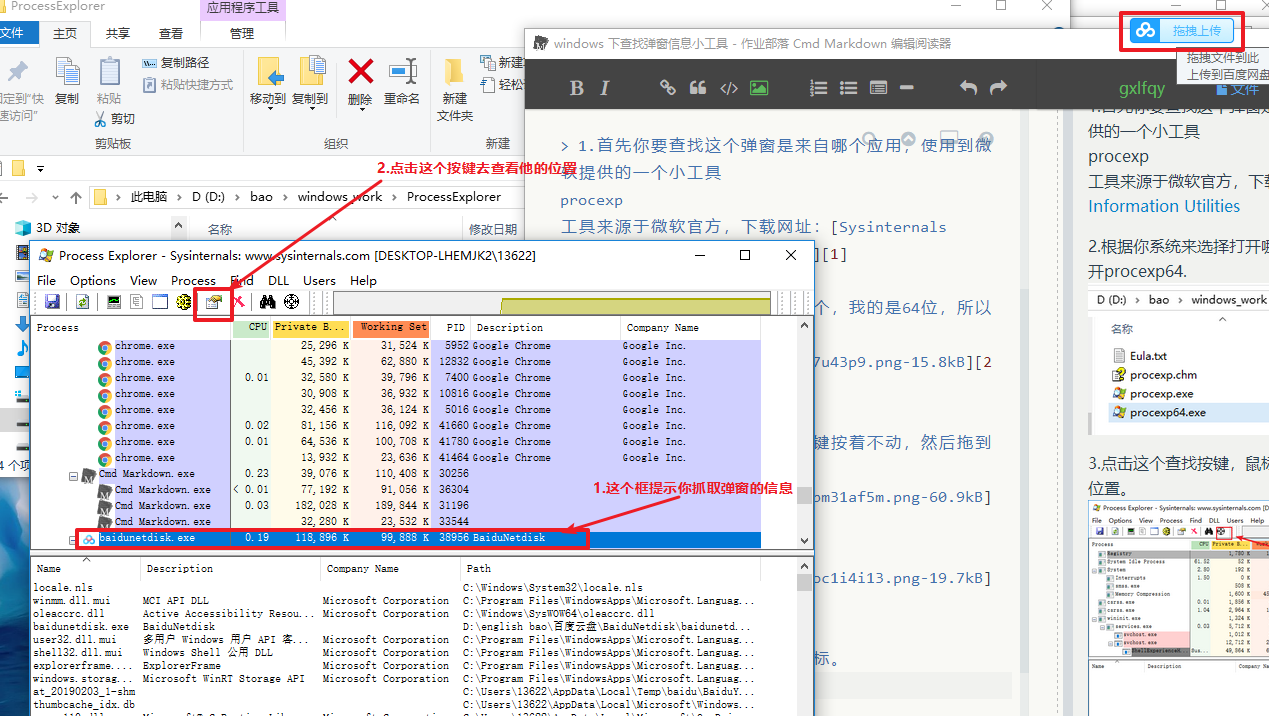Insert code via Cmd Markdown code icon
This screenshot has height=716, width=1269.
click(729, 88)
